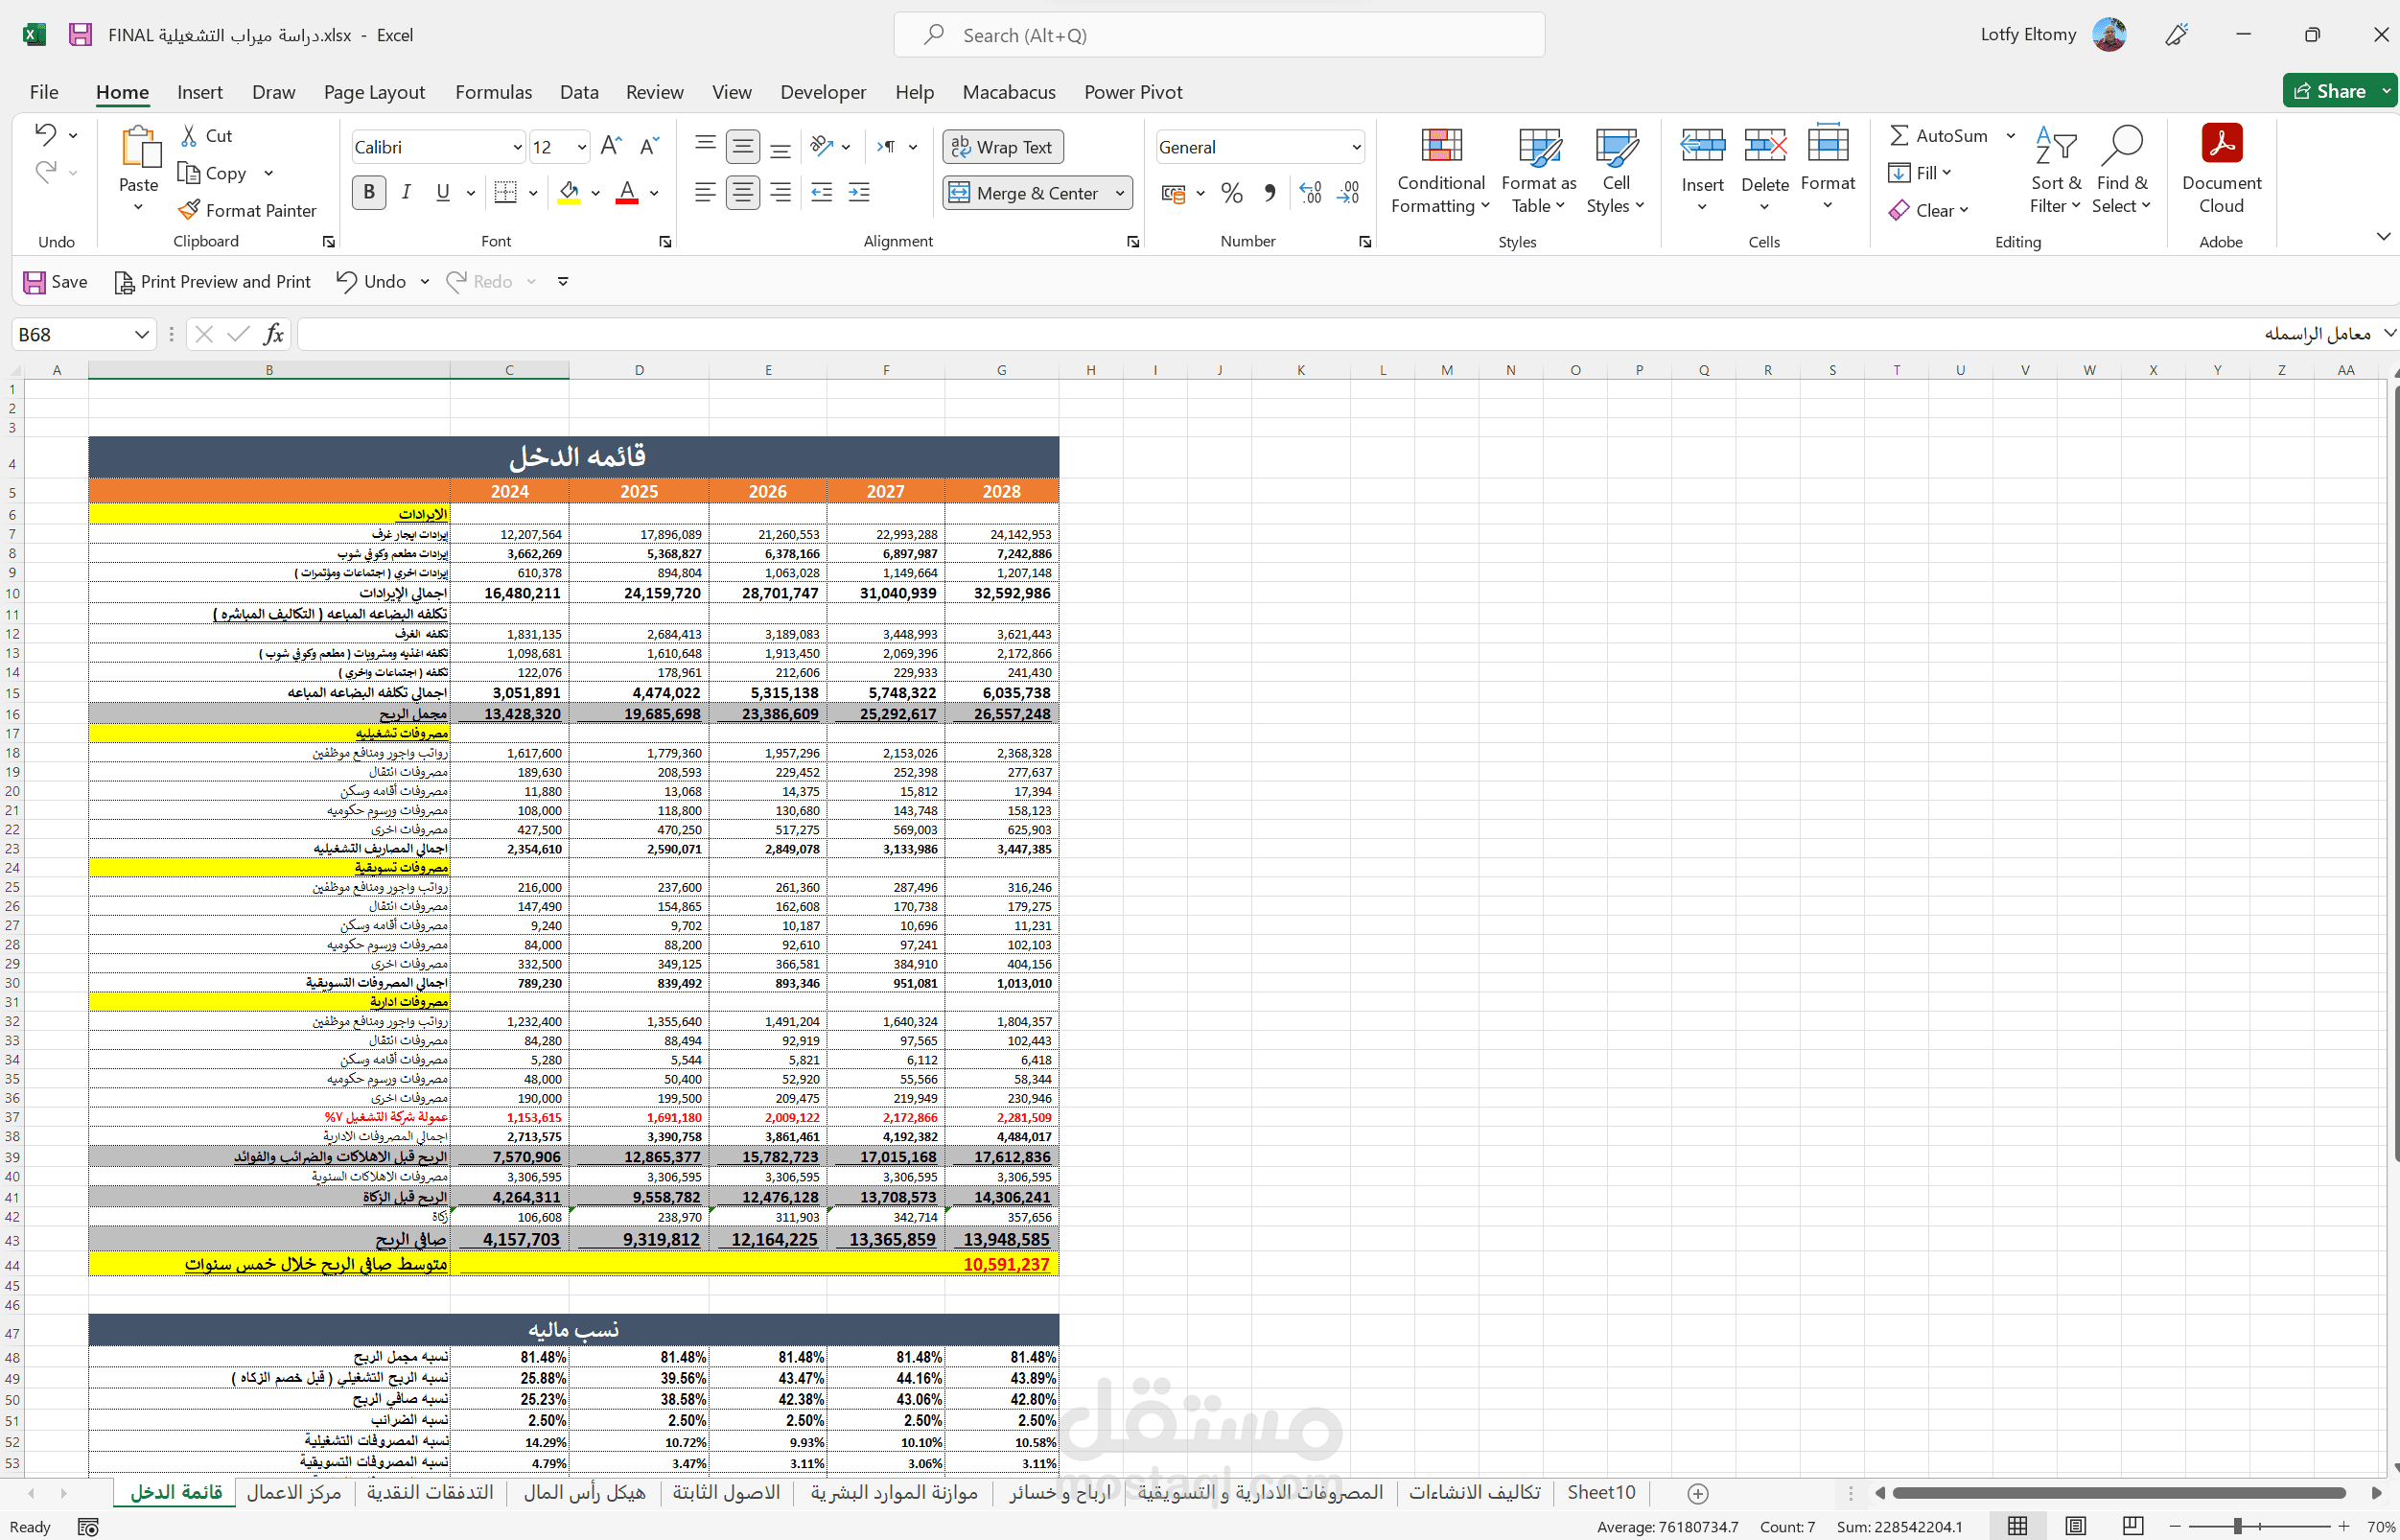Toggle Wrap Text
Screen dimensions: 2400x1540
pyautogui.click(x=1002, y=147)
